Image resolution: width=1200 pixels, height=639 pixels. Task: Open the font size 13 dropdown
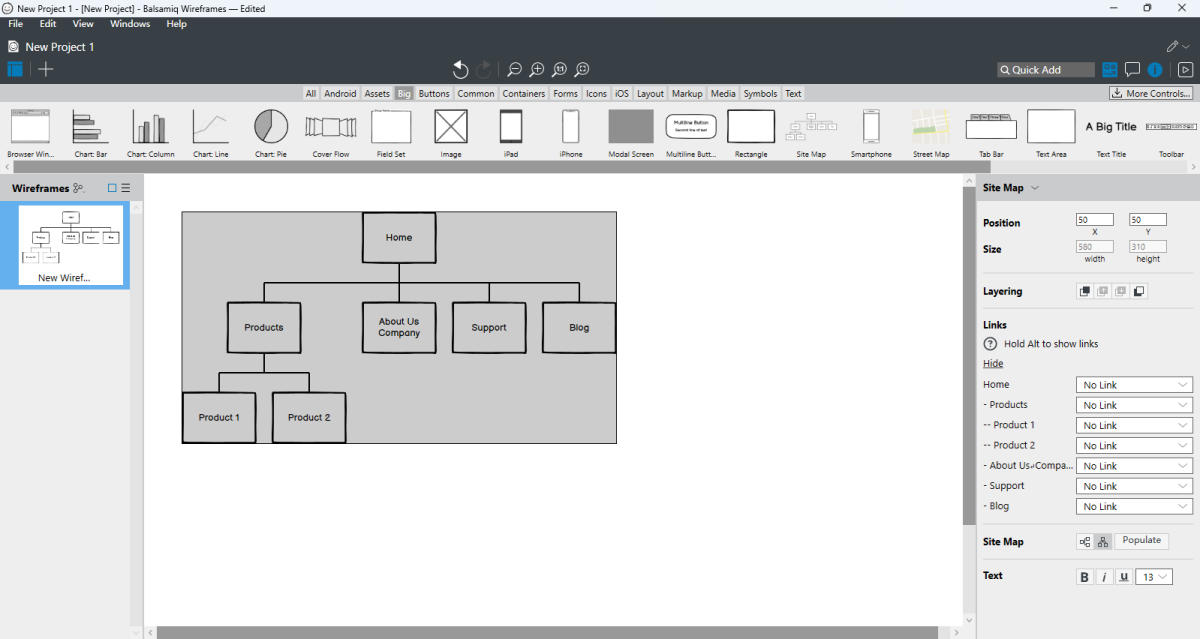pyautogui.click(x=1155, y=577)
